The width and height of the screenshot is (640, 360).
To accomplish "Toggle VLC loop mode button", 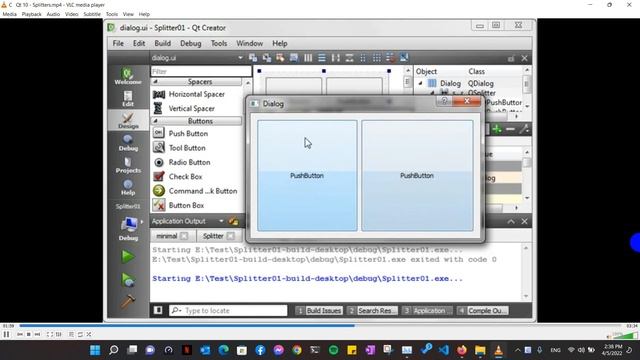I will (80, 334).
